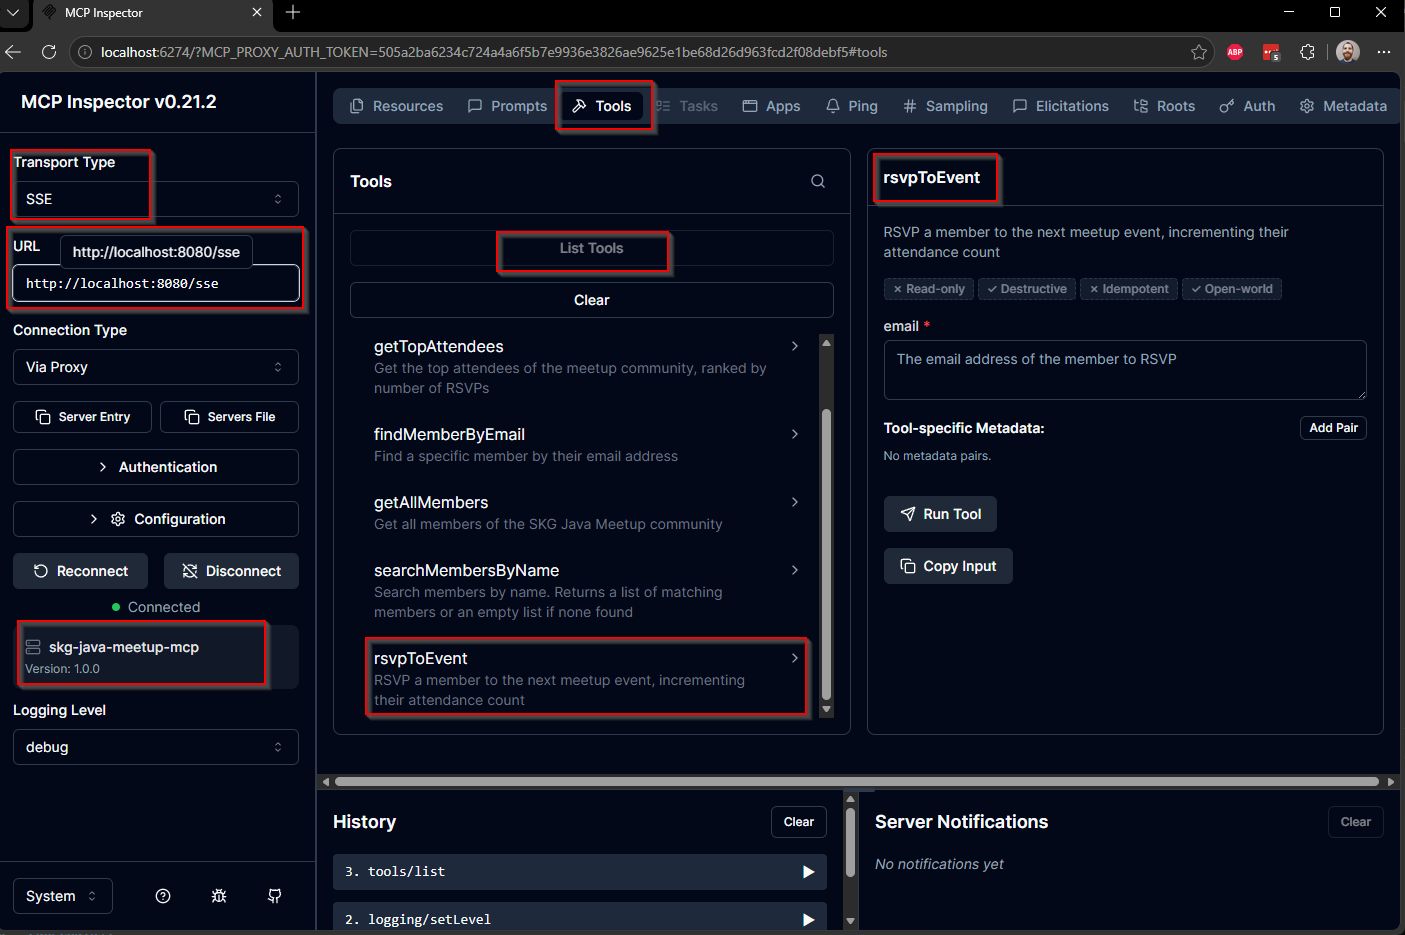Open the help question-mark icon

pos(163,896)
